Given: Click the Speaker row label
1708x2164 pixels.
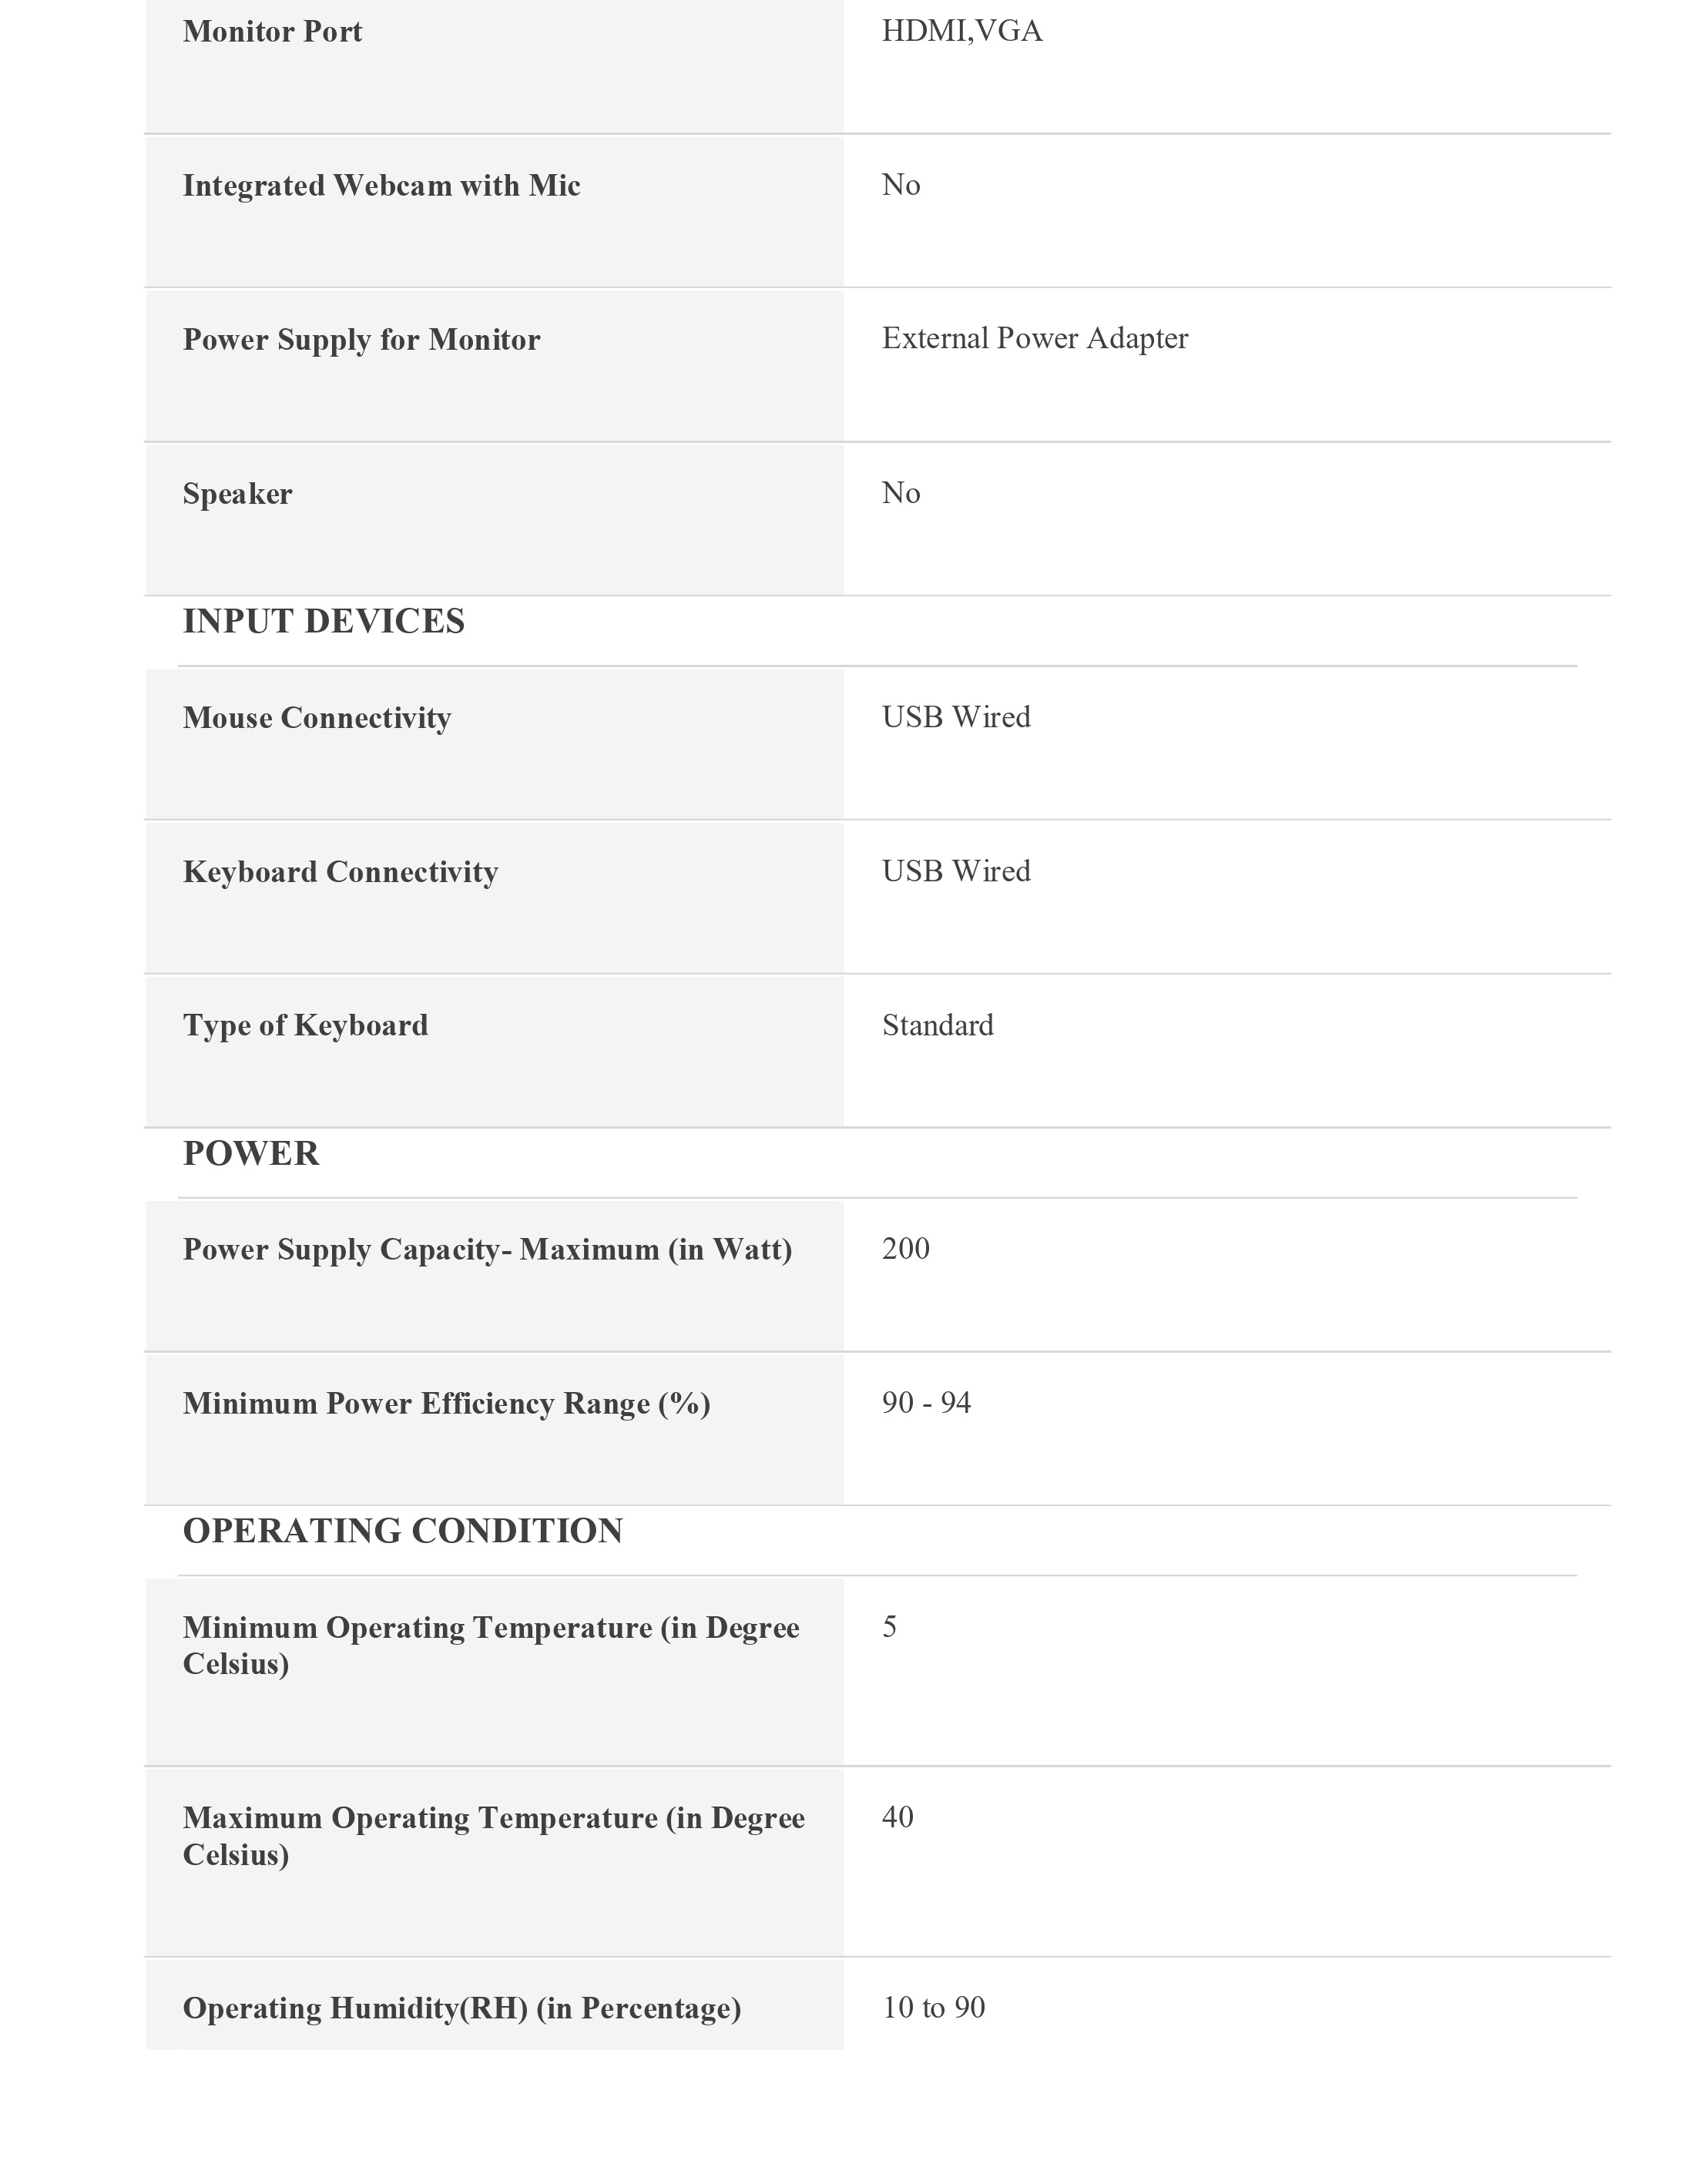Looking at the screenshot, I should pyautogui.click(x=237, y=494).
